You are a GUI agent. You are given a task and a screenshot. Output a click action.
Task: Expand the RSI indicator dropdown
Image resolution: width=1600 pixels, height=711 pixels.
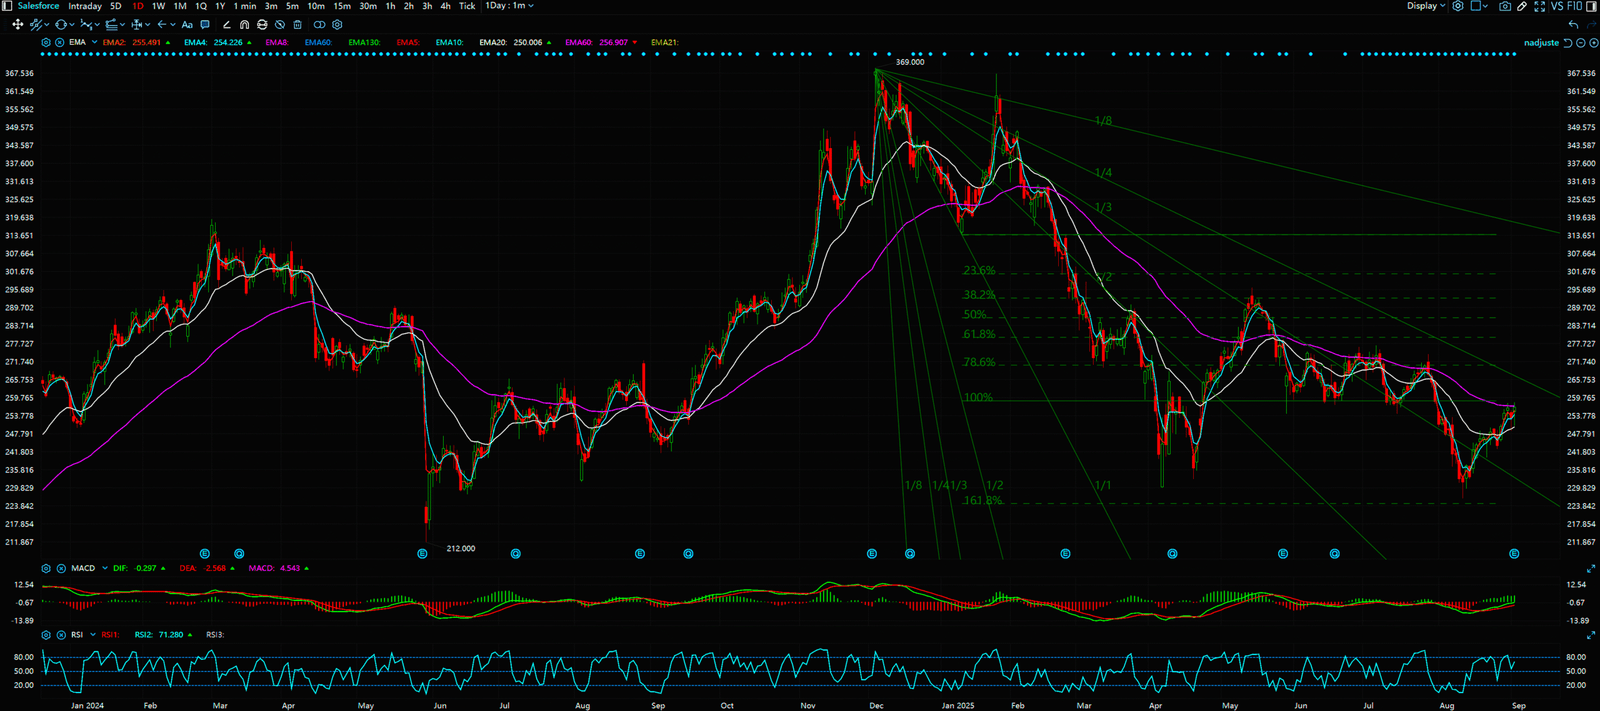[x=92, y=635]
